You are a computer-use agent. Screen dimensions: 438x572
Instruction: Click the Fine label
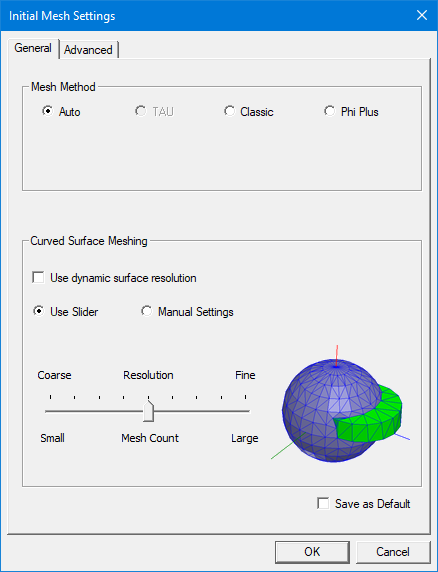[245, 375]
